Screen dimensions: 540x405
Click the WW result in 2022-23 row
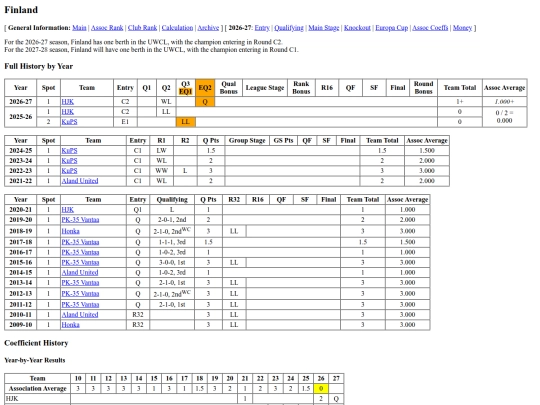tap(162, 170)
